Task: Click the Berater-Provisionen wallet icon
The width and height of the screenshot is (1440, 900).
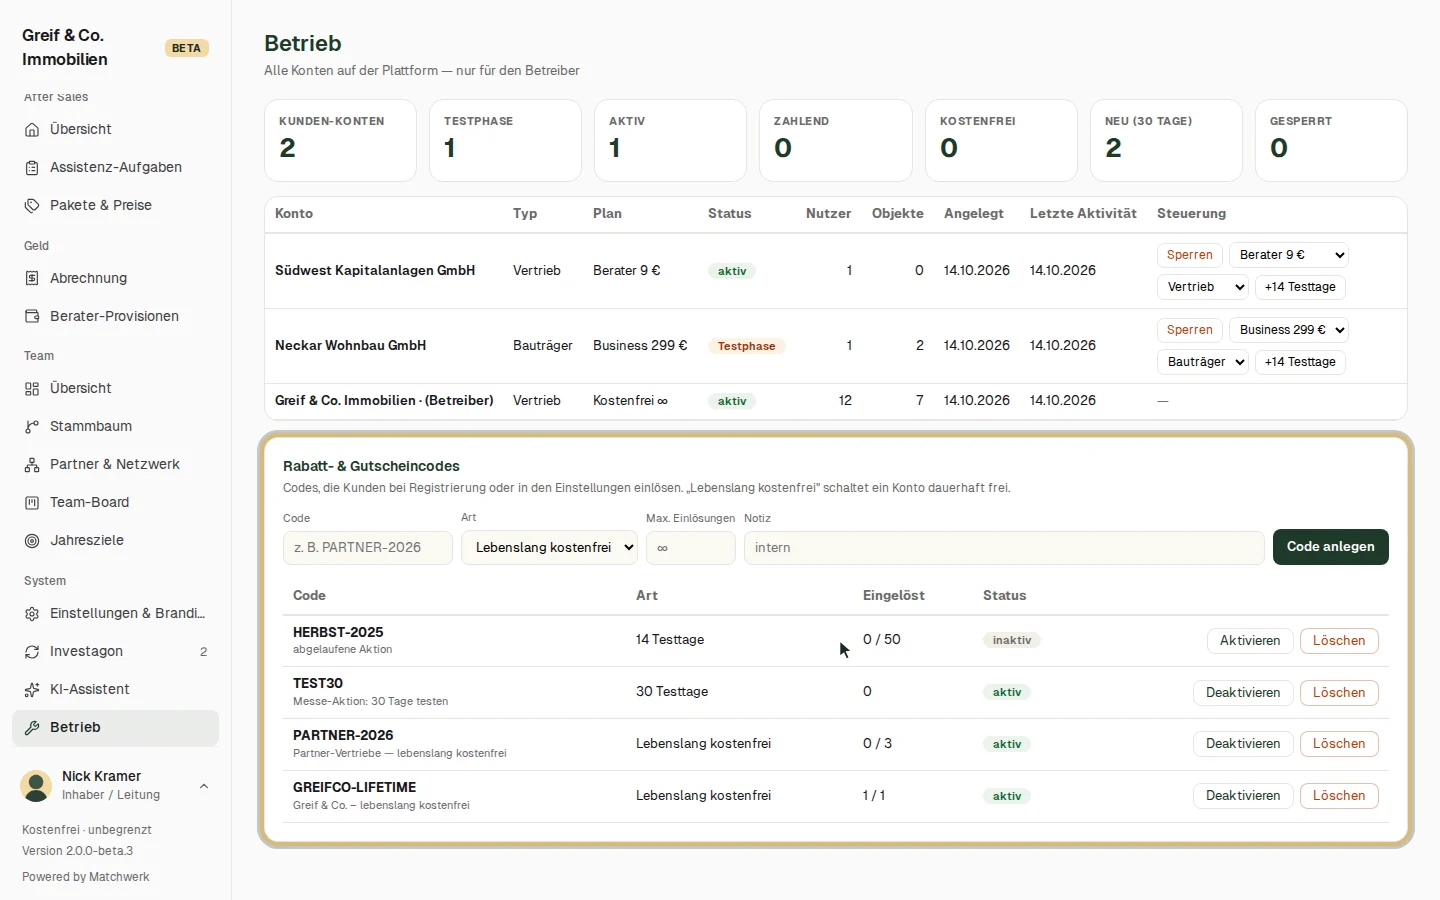Action: (32, 317)
